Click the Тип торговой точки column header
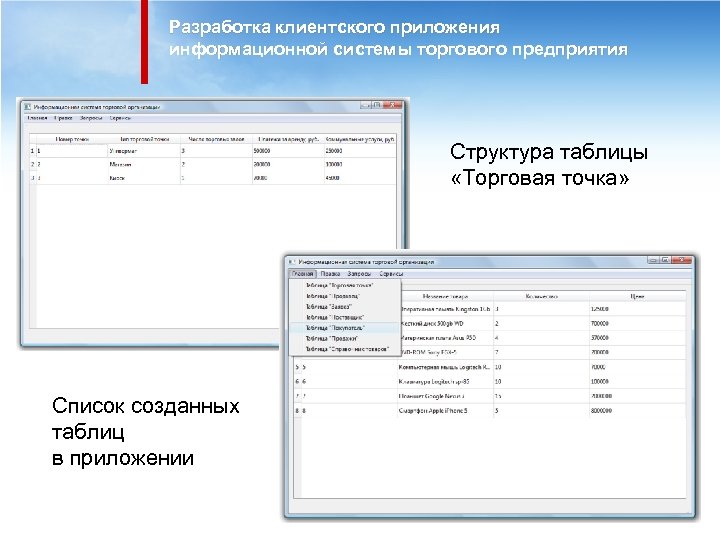Viewport: 720px width, 540px height. [144, 139]
